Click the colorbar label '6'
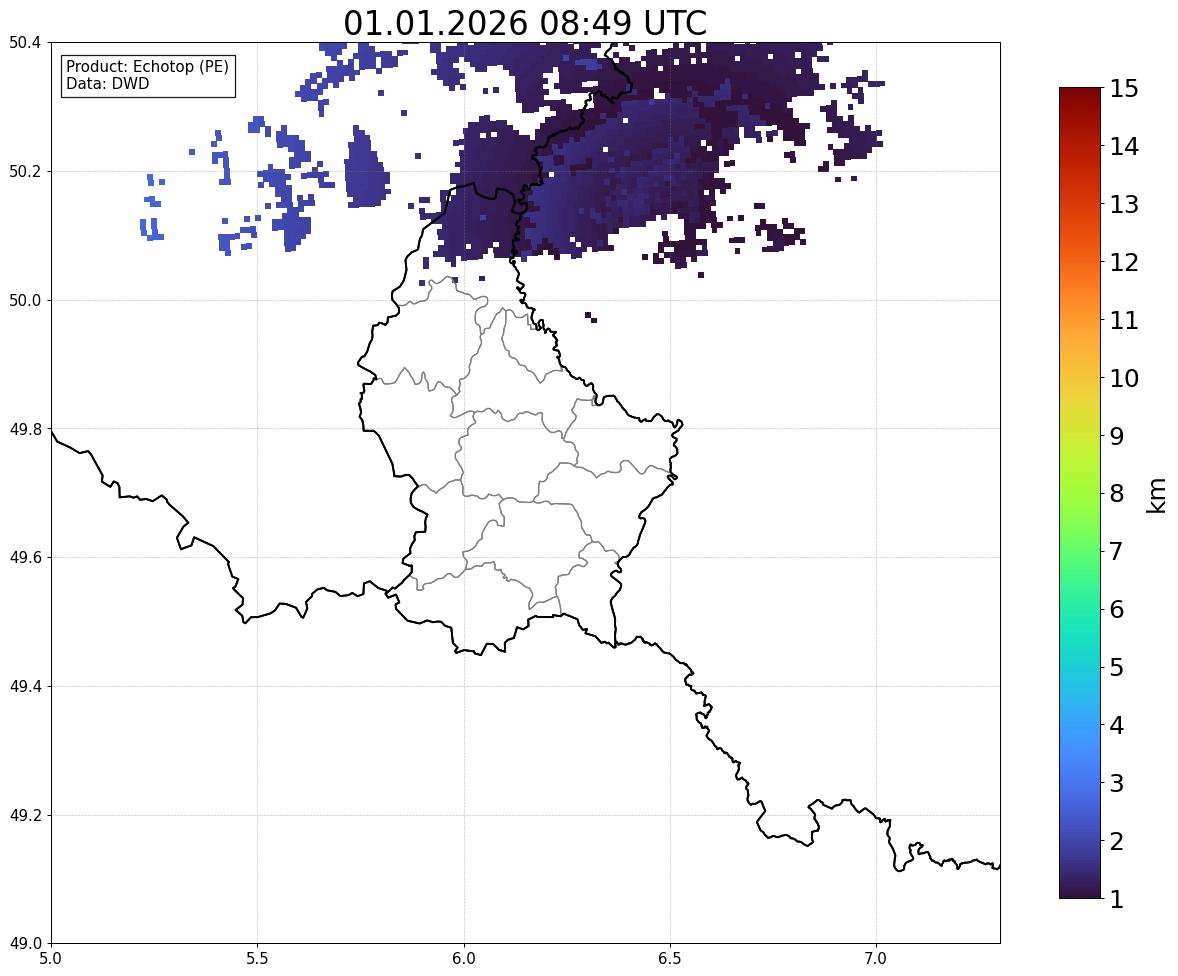Screen dimensions: 1178x976 (x=1117, y=609)
